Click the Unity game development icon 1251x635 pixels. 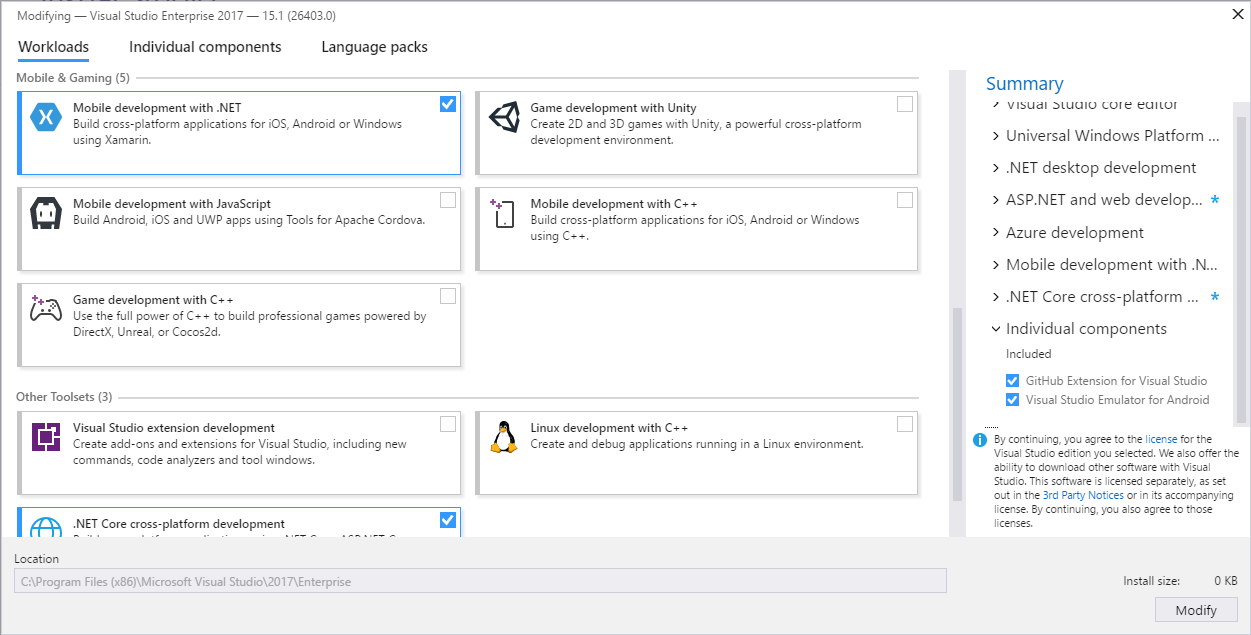point(504,117)
